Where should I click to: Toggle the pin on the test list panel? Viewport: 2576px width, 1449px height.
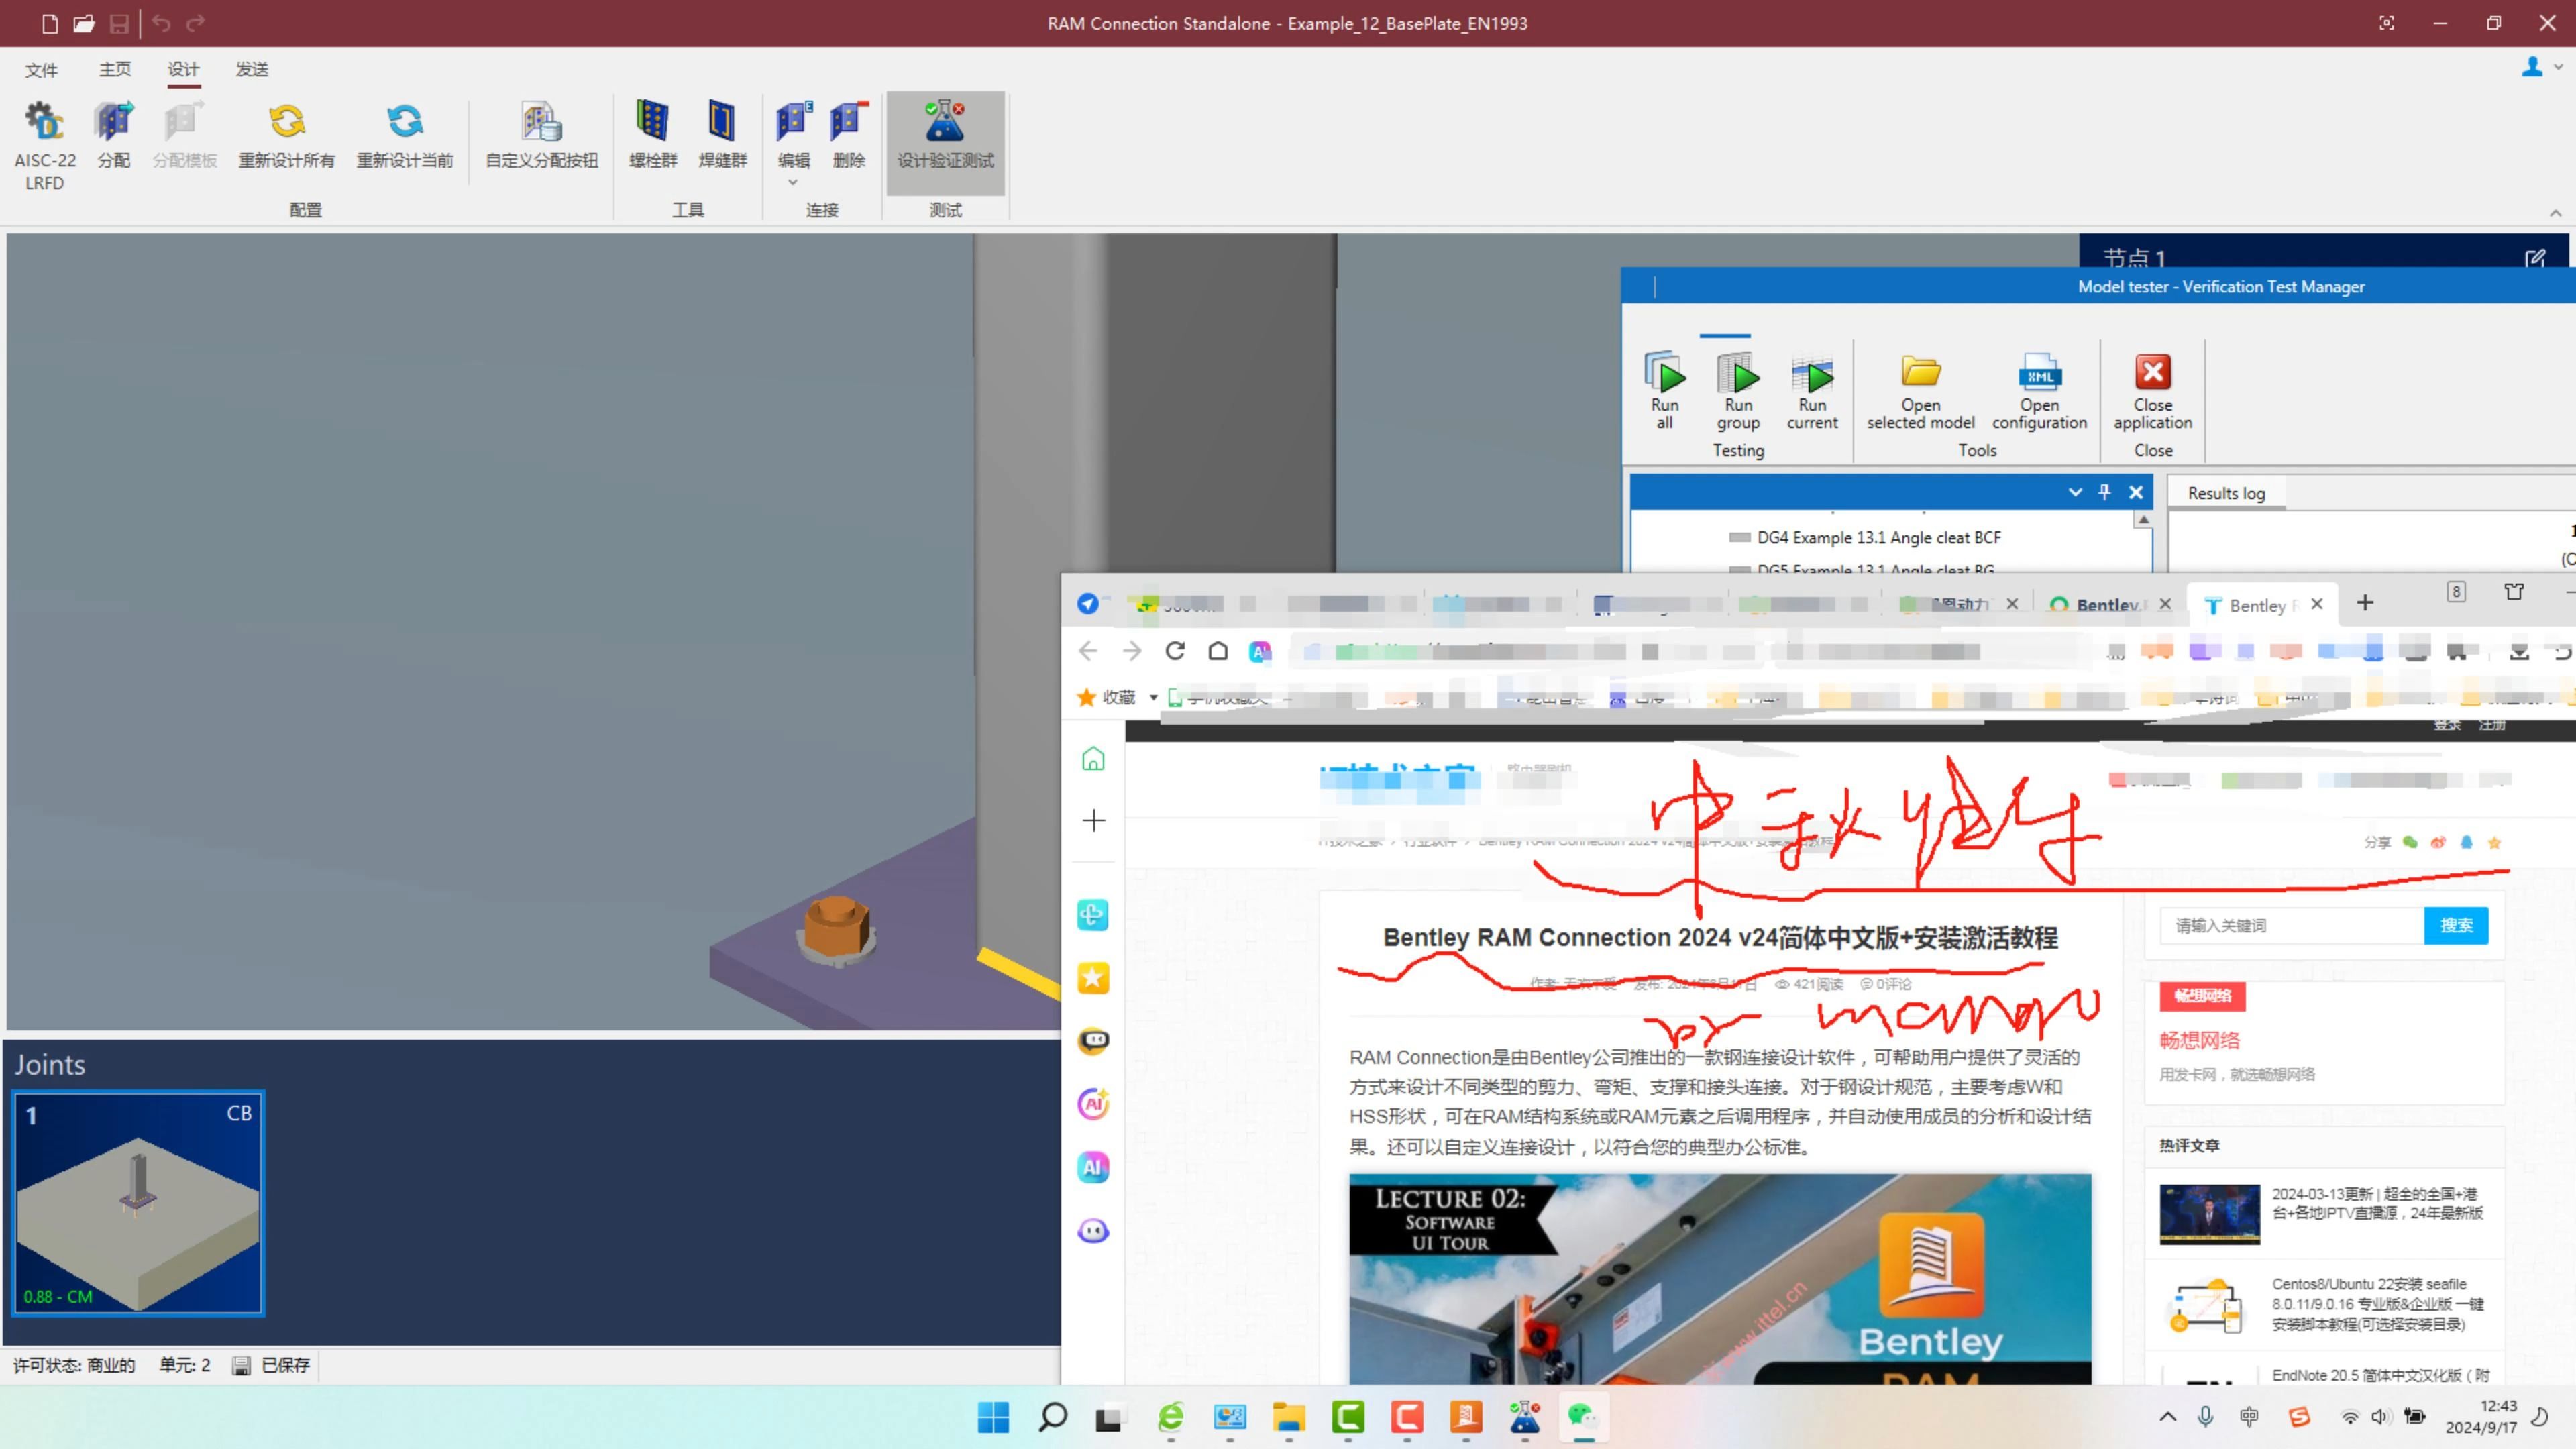pyautogui.click(x=2105, y=492)
